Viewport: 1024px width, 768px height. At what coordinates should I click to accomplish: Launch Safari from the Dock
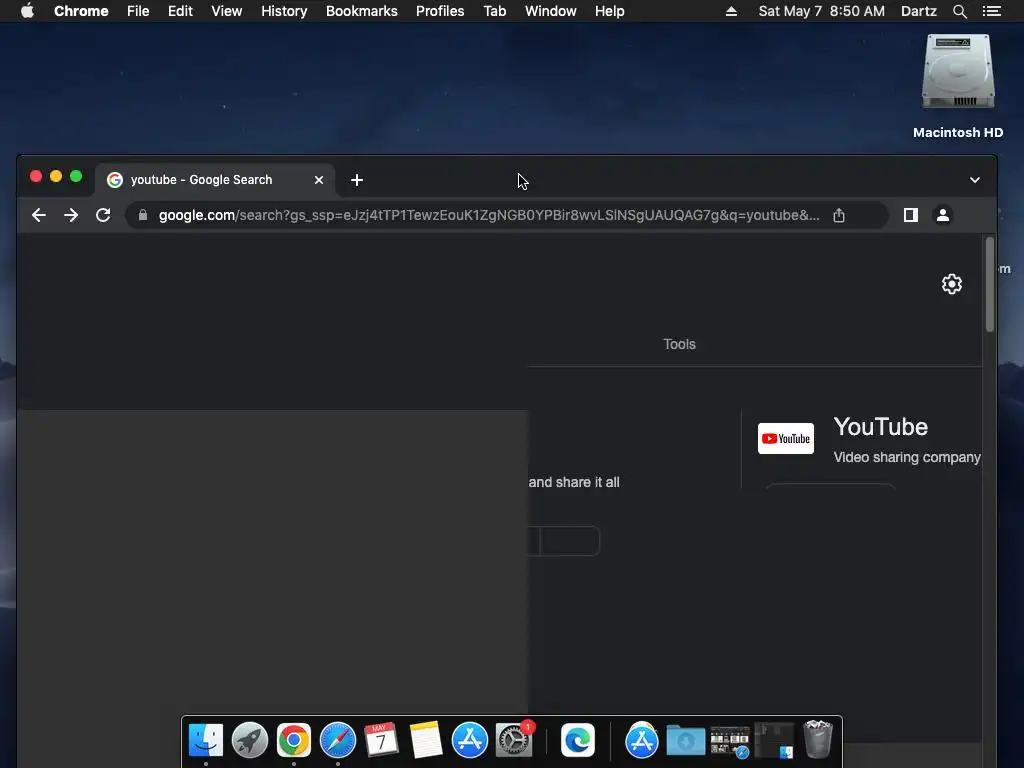(338, 741)
